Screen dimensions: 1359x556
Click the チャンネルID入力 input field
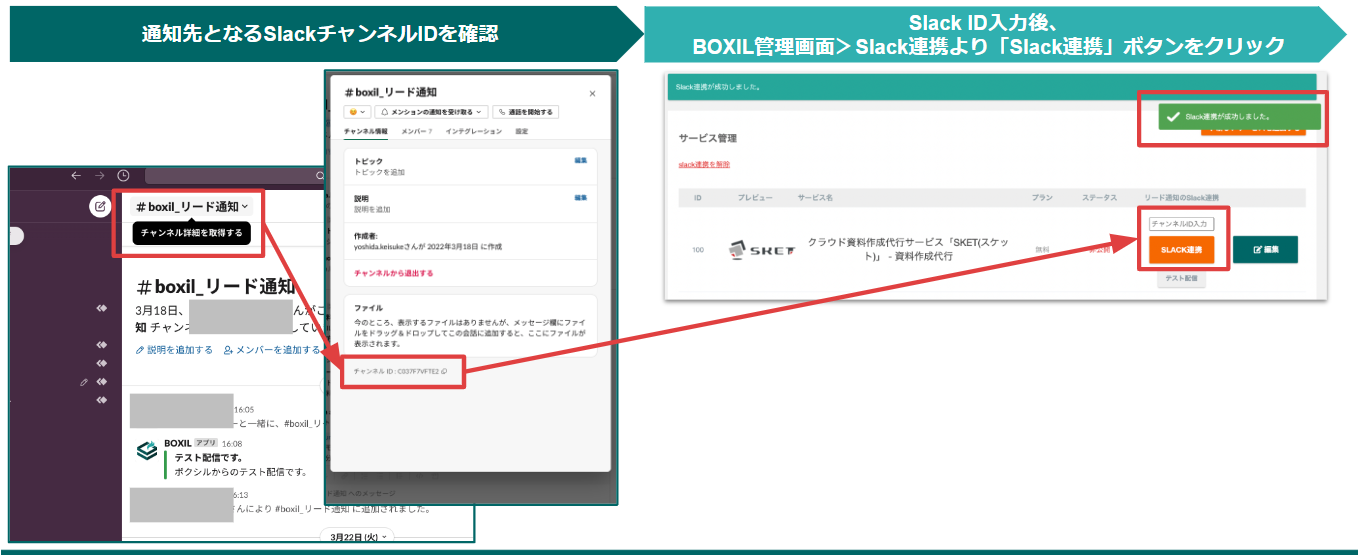1181,224
